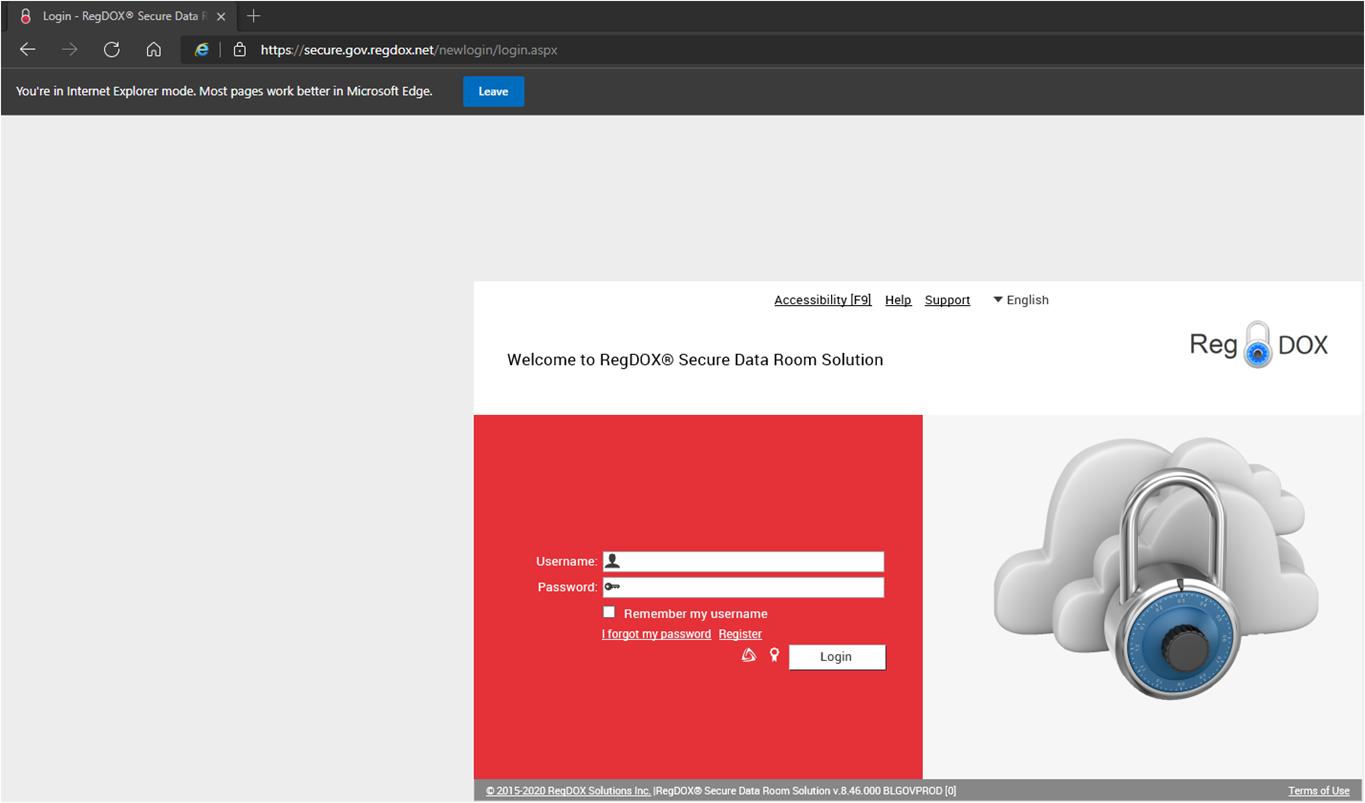Screen dimensions: 1365x803
Task: Open the Help link
Action: 898,300
